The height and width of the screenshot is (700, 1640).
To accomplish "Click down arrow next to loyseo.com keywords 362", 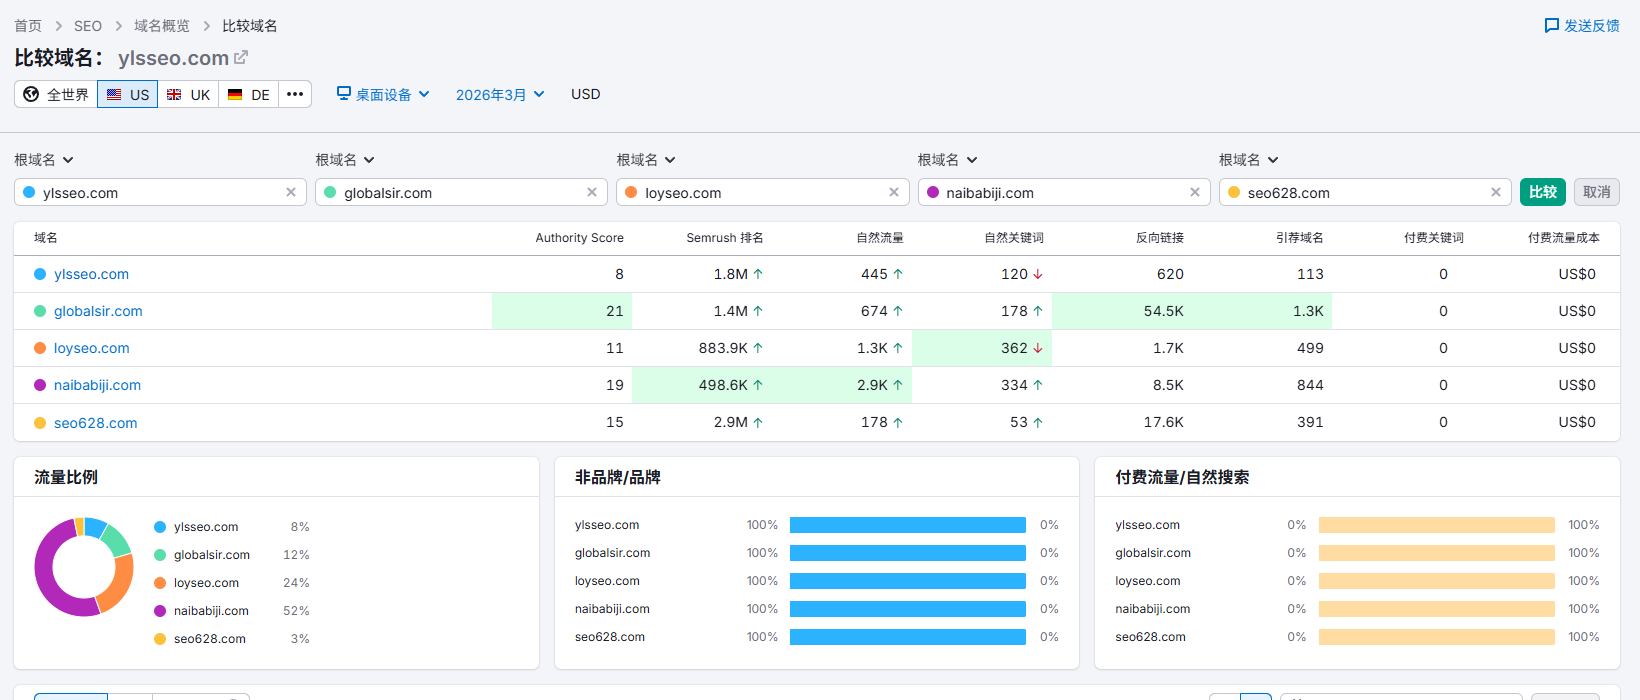I will pos(1038,348).
